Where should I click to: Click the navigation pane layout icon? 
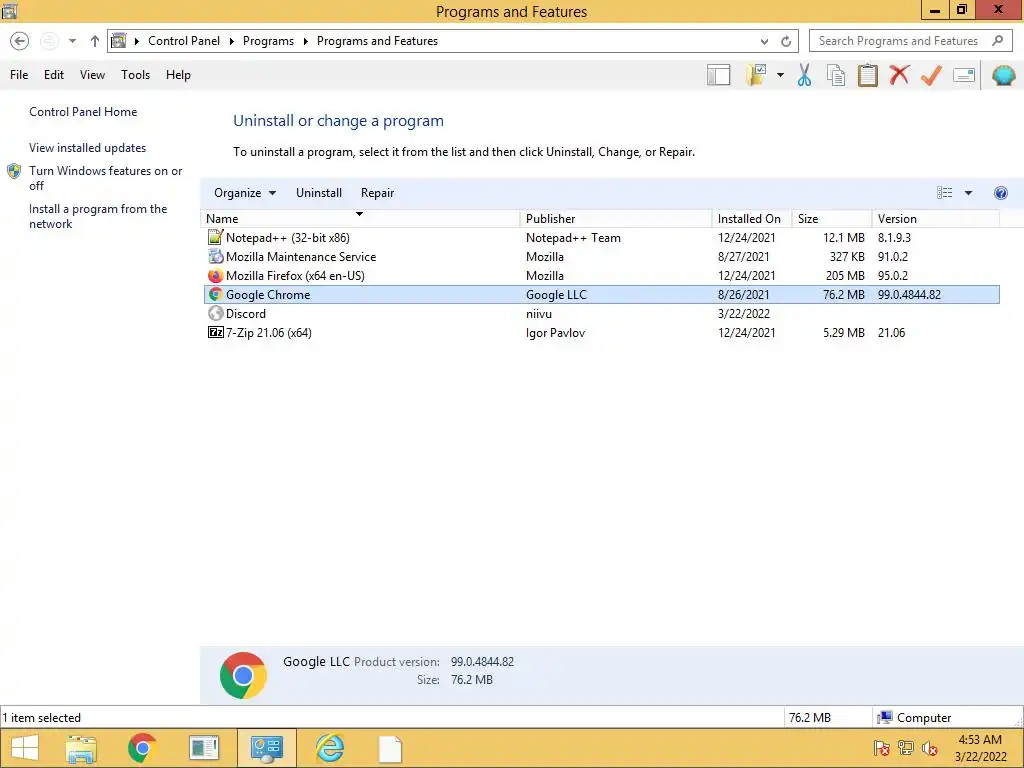coord(718,75)
